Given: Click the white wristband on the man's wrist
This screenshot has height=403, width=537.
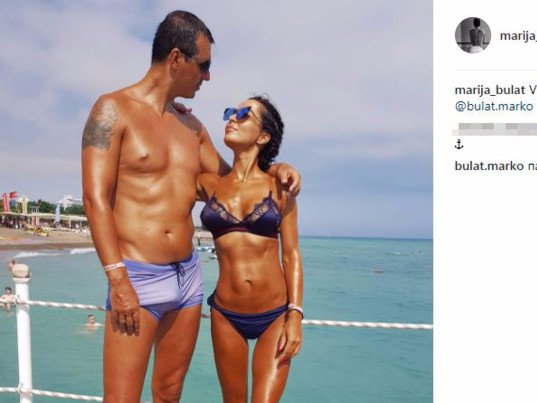Looking at the screenshot, I should pyautogui.click(x=114, y=266).
